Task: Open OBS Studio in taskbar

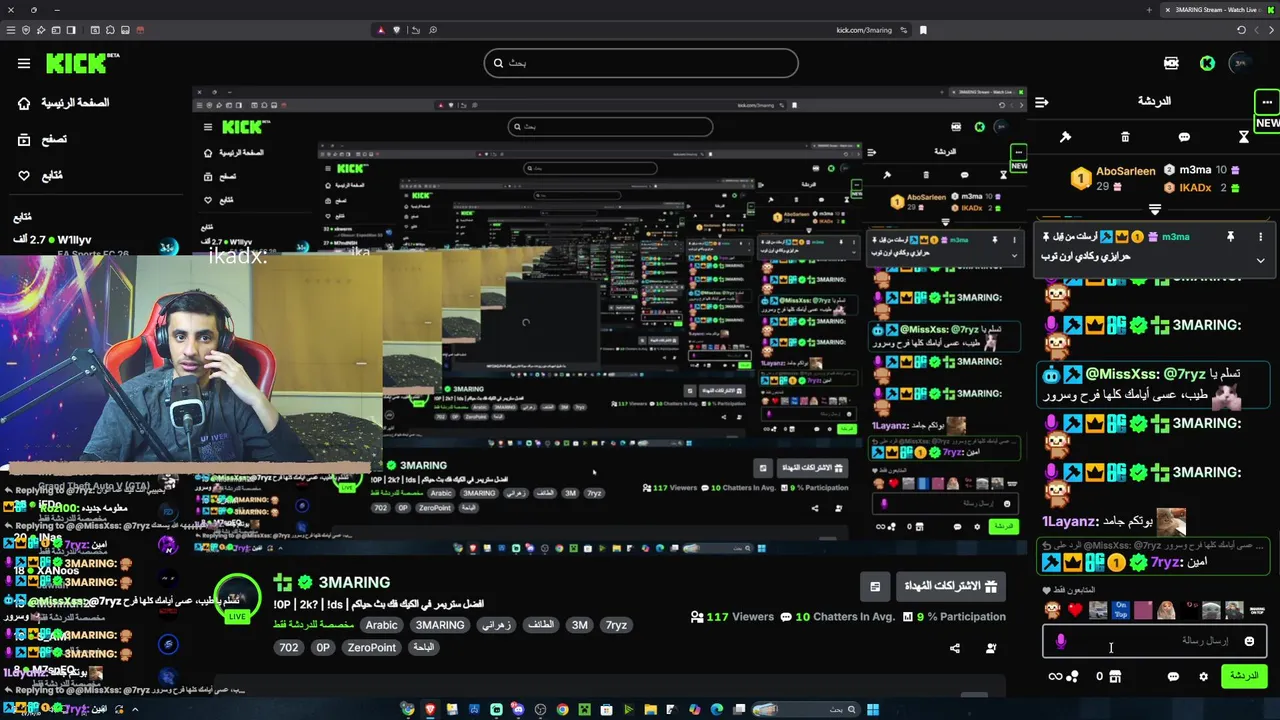Action: (x=540, y=710)
